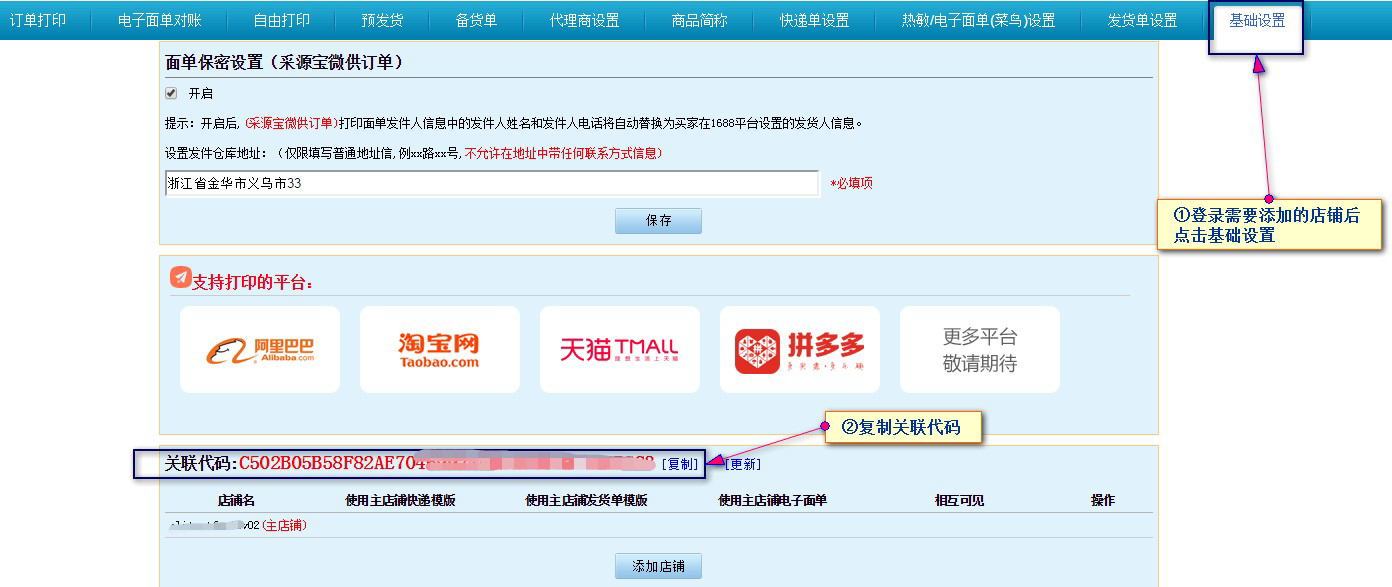Screen dimensions: 1392x587
Task: Open the 代理商设置 tab
Action: (584, 20)
